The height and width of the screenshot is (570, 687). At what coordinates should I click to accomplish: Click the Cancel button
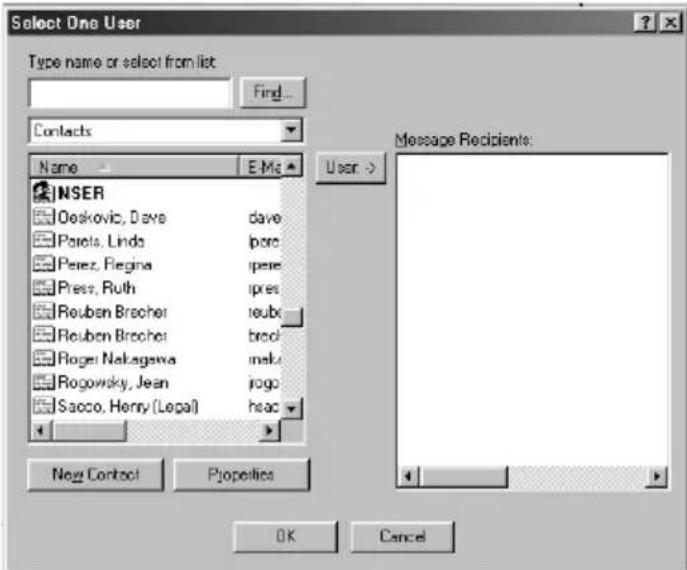[x=402, y=536]
